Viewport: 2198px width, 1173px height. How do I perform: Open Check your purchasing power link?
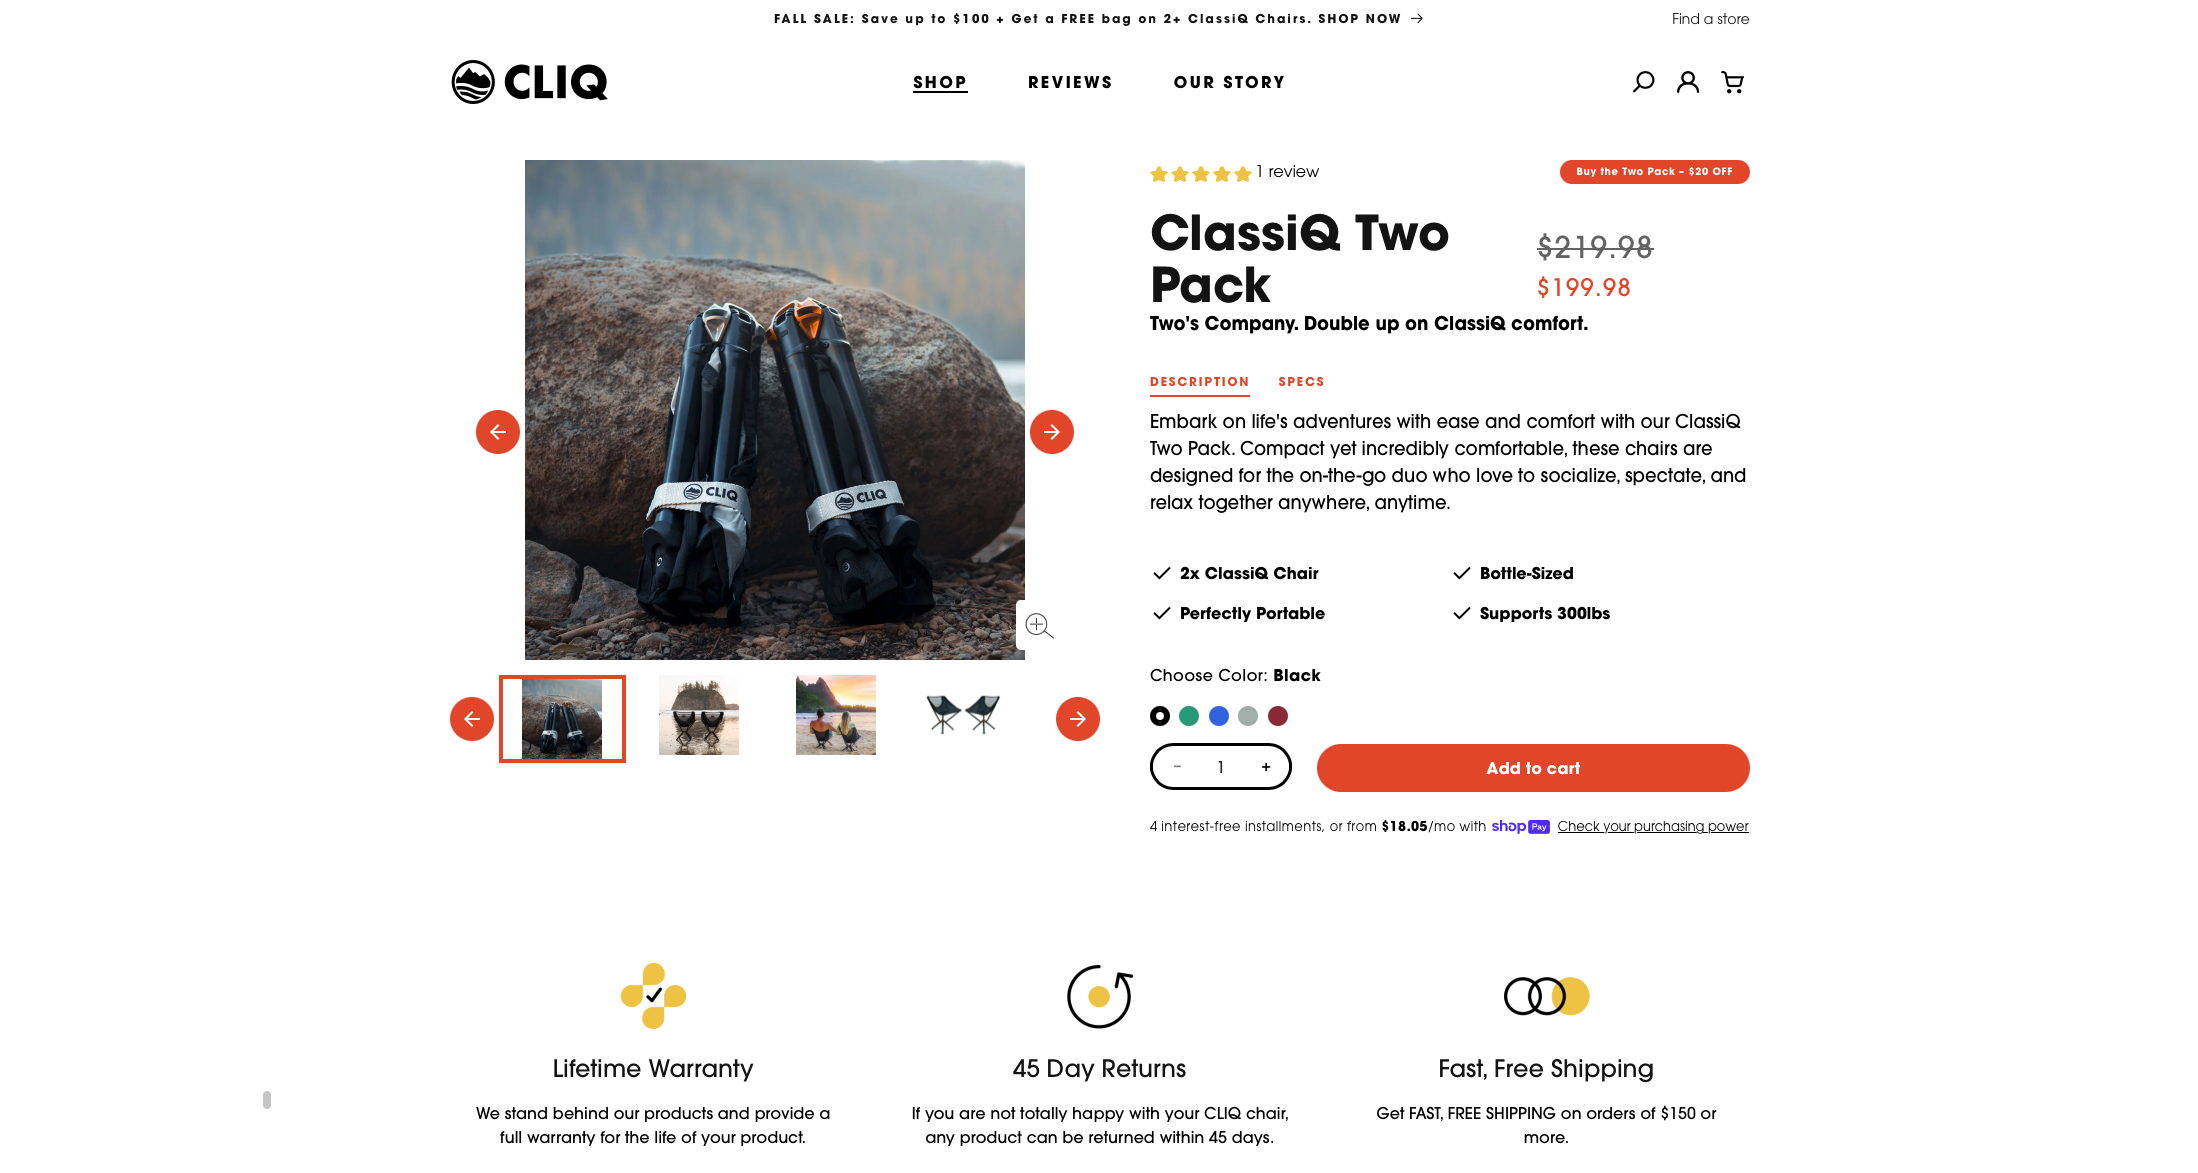1653,826
